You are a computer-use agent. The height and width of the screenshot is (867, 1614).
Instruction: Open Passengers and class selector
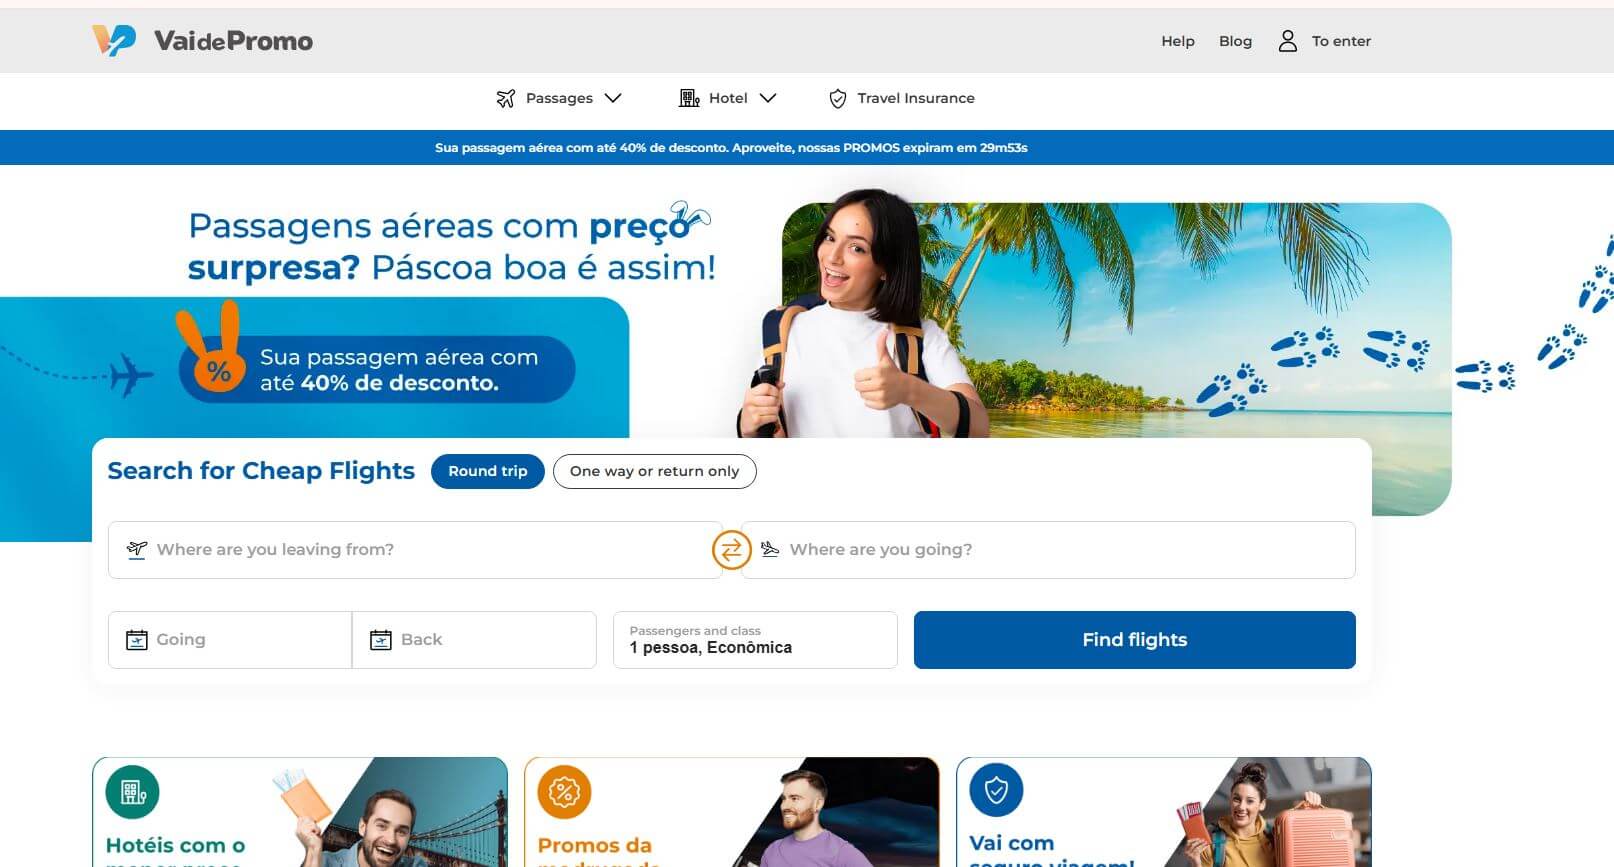tap(755, 640)
